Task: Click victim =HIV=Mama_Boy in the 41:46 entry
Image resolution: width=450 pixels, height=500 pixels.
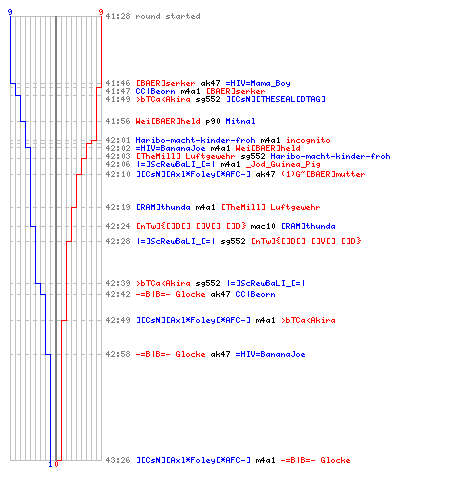Action: point(258,83)
